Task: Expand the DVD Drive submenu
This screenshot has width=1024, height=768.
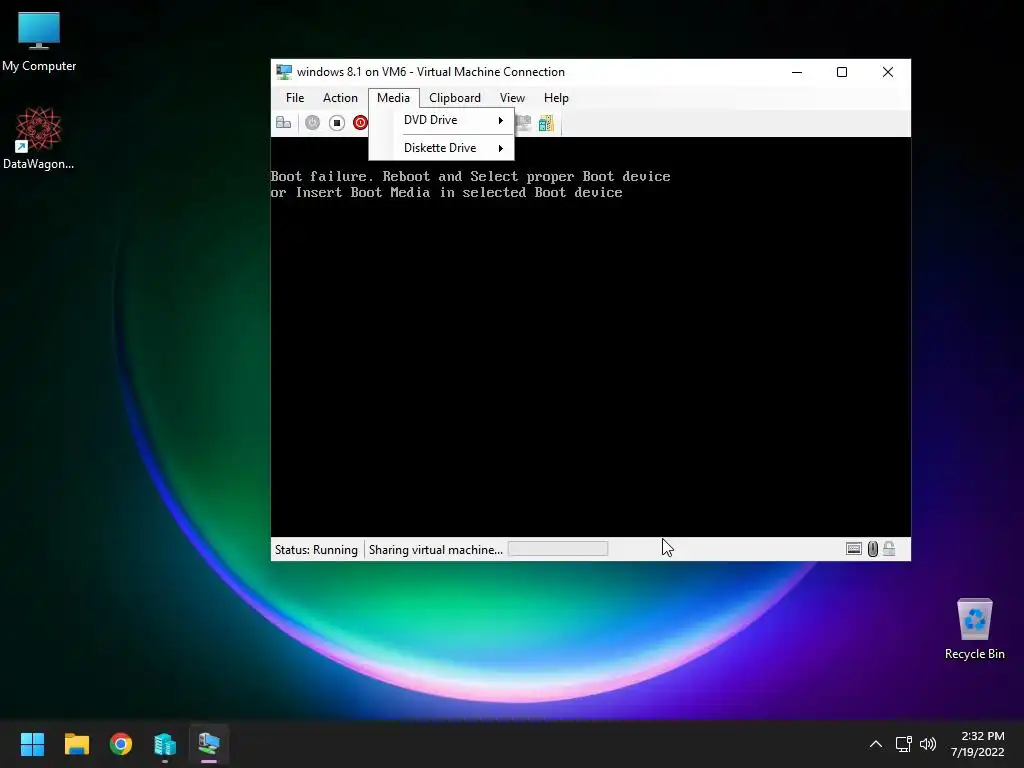Action: (x=441, y=120)
